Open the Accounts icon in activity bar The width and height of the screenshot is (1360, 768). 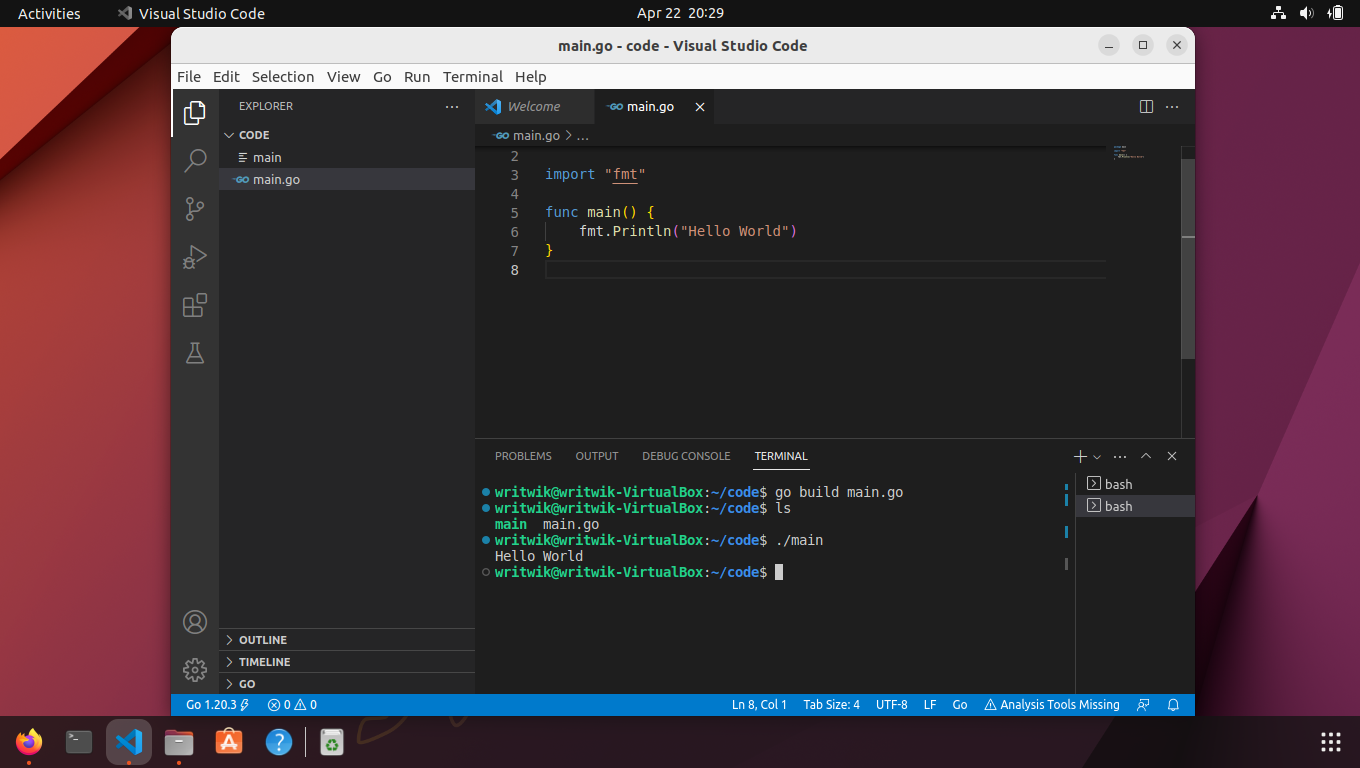(195, 622)
